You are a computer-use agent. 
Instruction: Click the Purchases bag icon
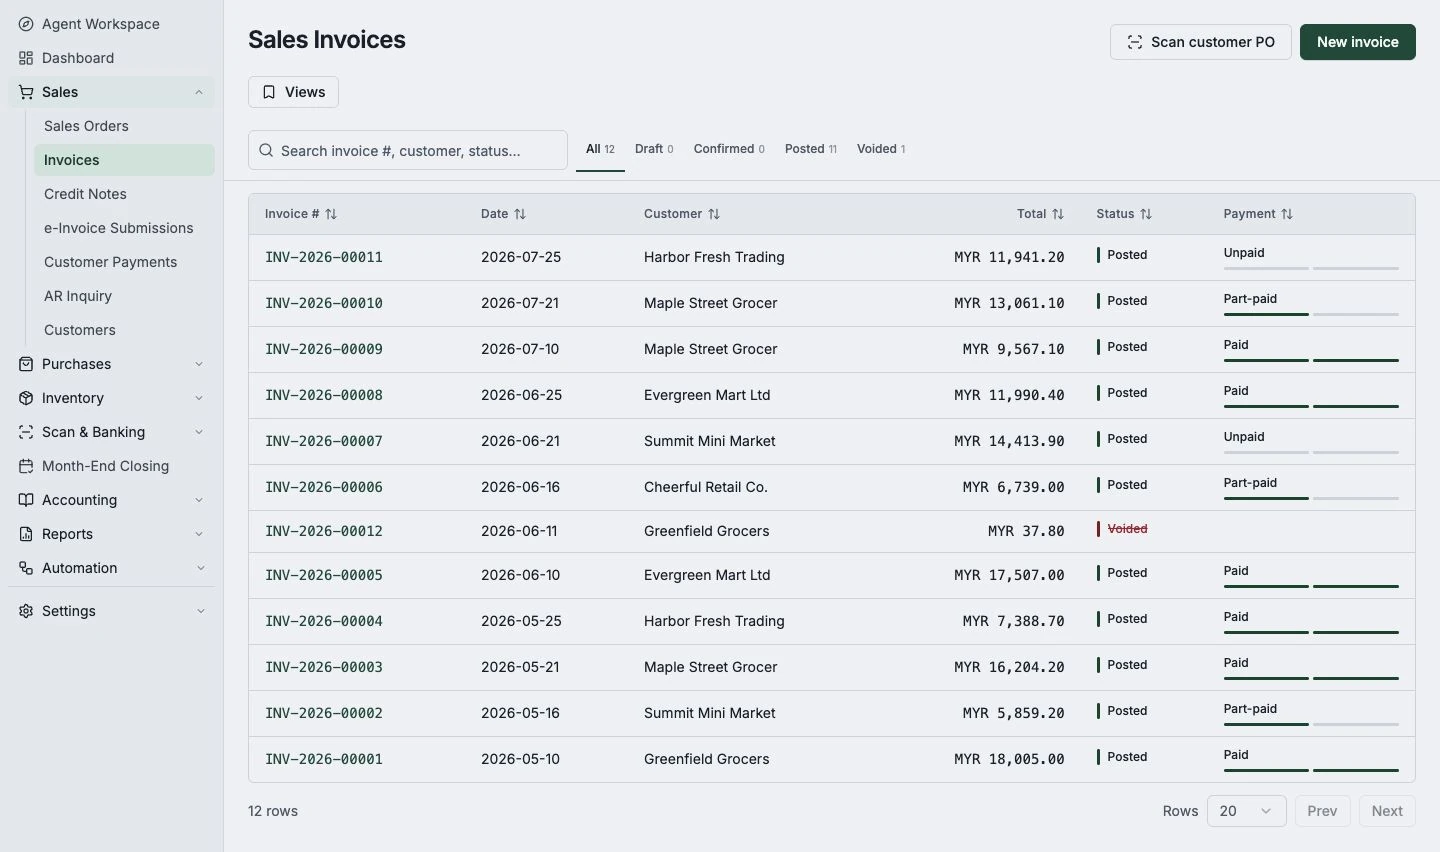(x=26, y=364)
